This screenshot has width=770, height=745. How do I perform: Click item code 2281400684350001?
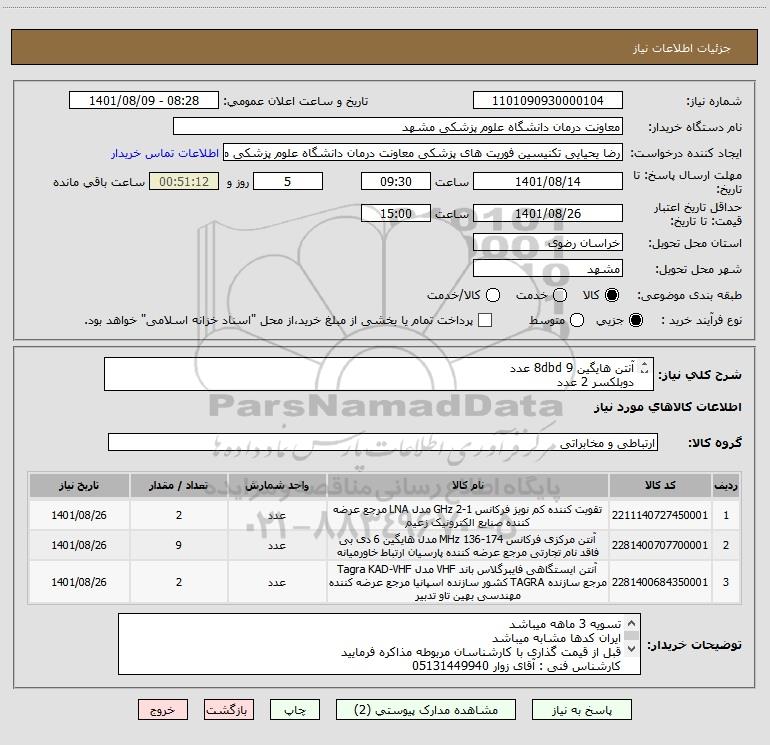660,582
